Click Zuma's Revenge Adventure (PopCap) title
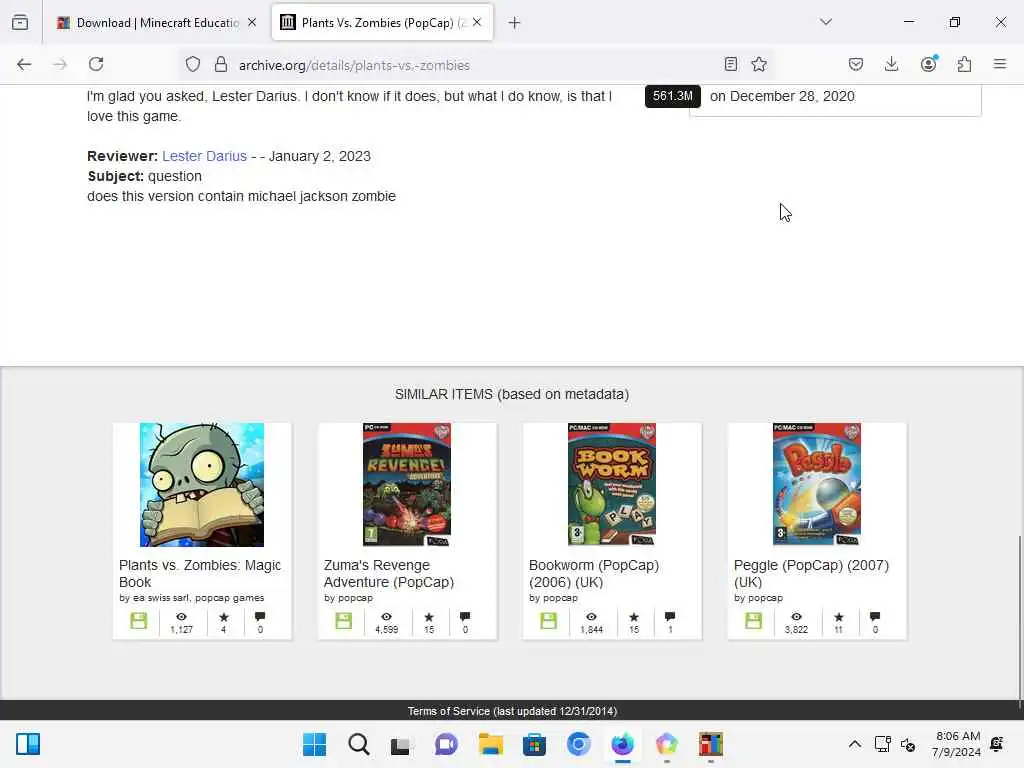1024x768 pixels. [389, 573]
